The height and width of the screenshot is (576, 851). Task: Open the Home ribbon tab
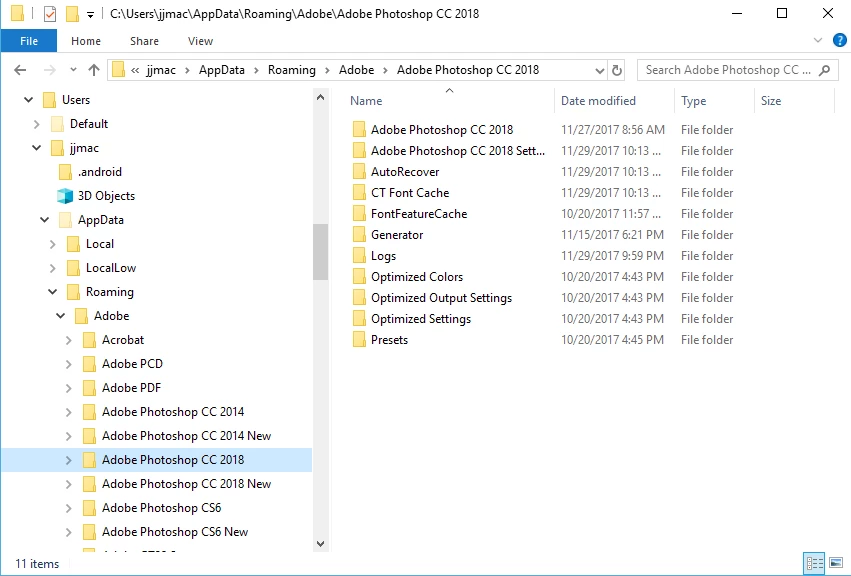point(86,41)
